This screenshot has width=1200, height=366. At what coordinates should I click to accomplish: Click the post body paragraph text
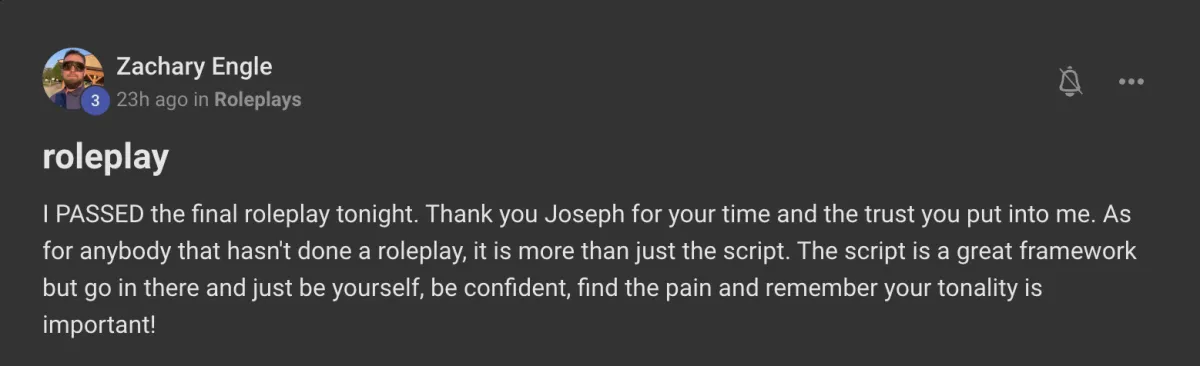tap(590, 270)
